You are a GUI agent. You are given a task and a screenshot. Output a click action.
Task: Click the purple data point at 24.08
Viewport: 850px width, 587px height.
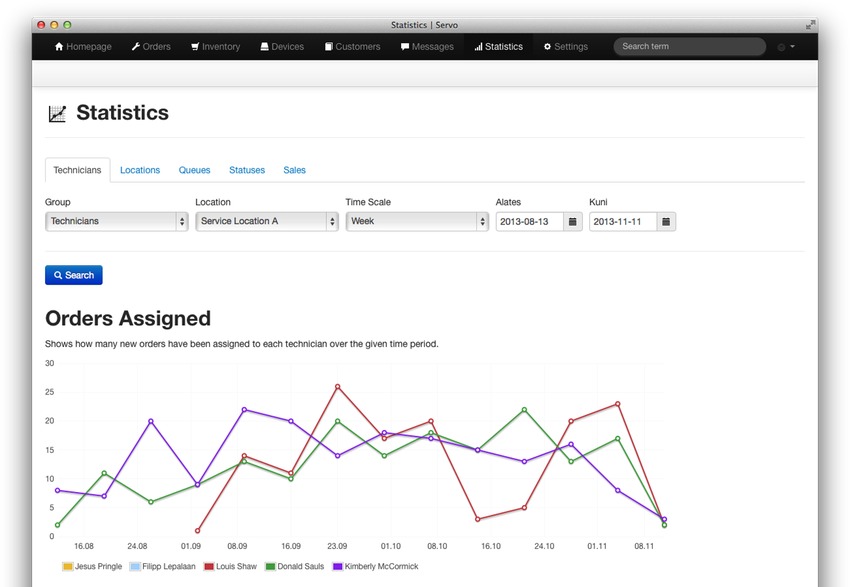click(x=151, y=421)
